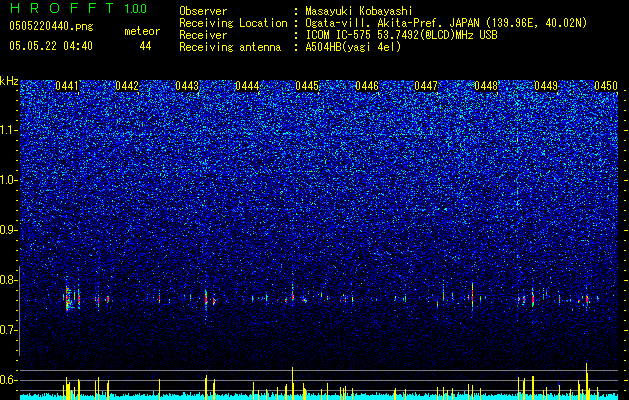
Task: Click the receiver ICOM IC-575 text
Action: pyautogui.click(x=339, y=35)
